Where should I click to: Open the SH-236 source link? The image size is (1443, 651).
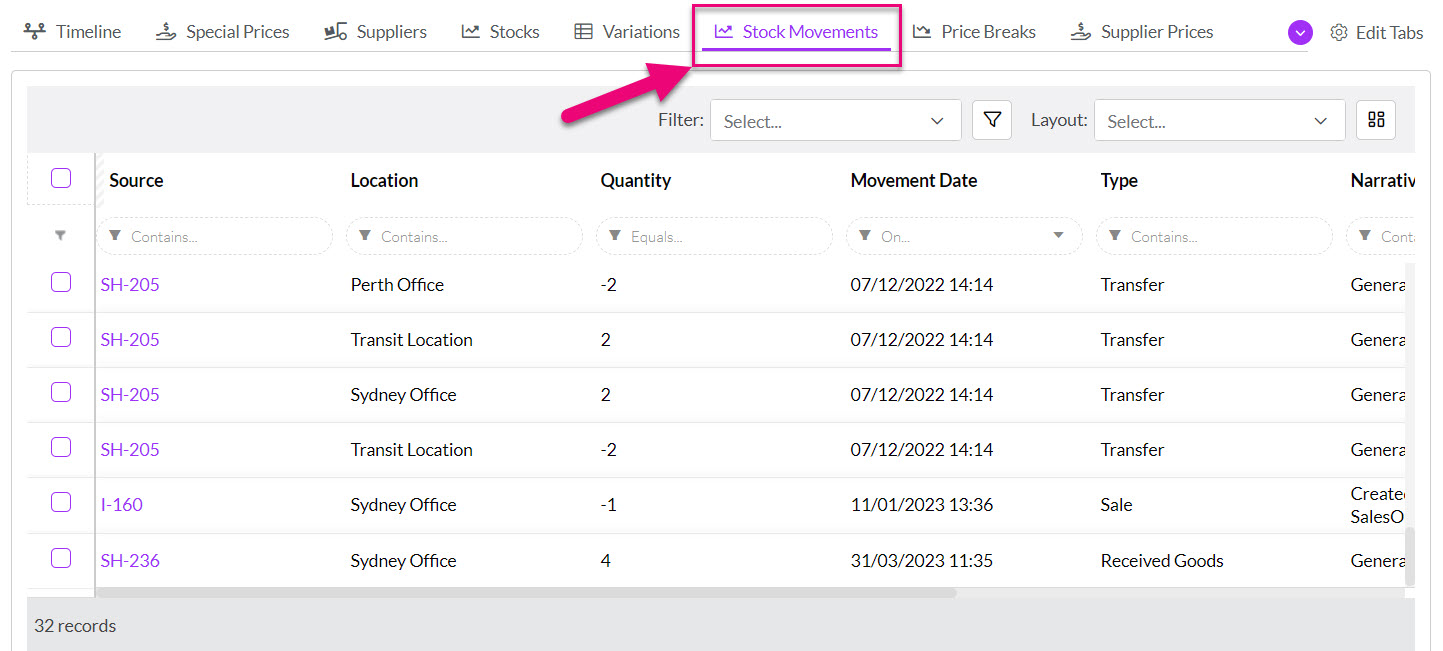coord(130,560)
